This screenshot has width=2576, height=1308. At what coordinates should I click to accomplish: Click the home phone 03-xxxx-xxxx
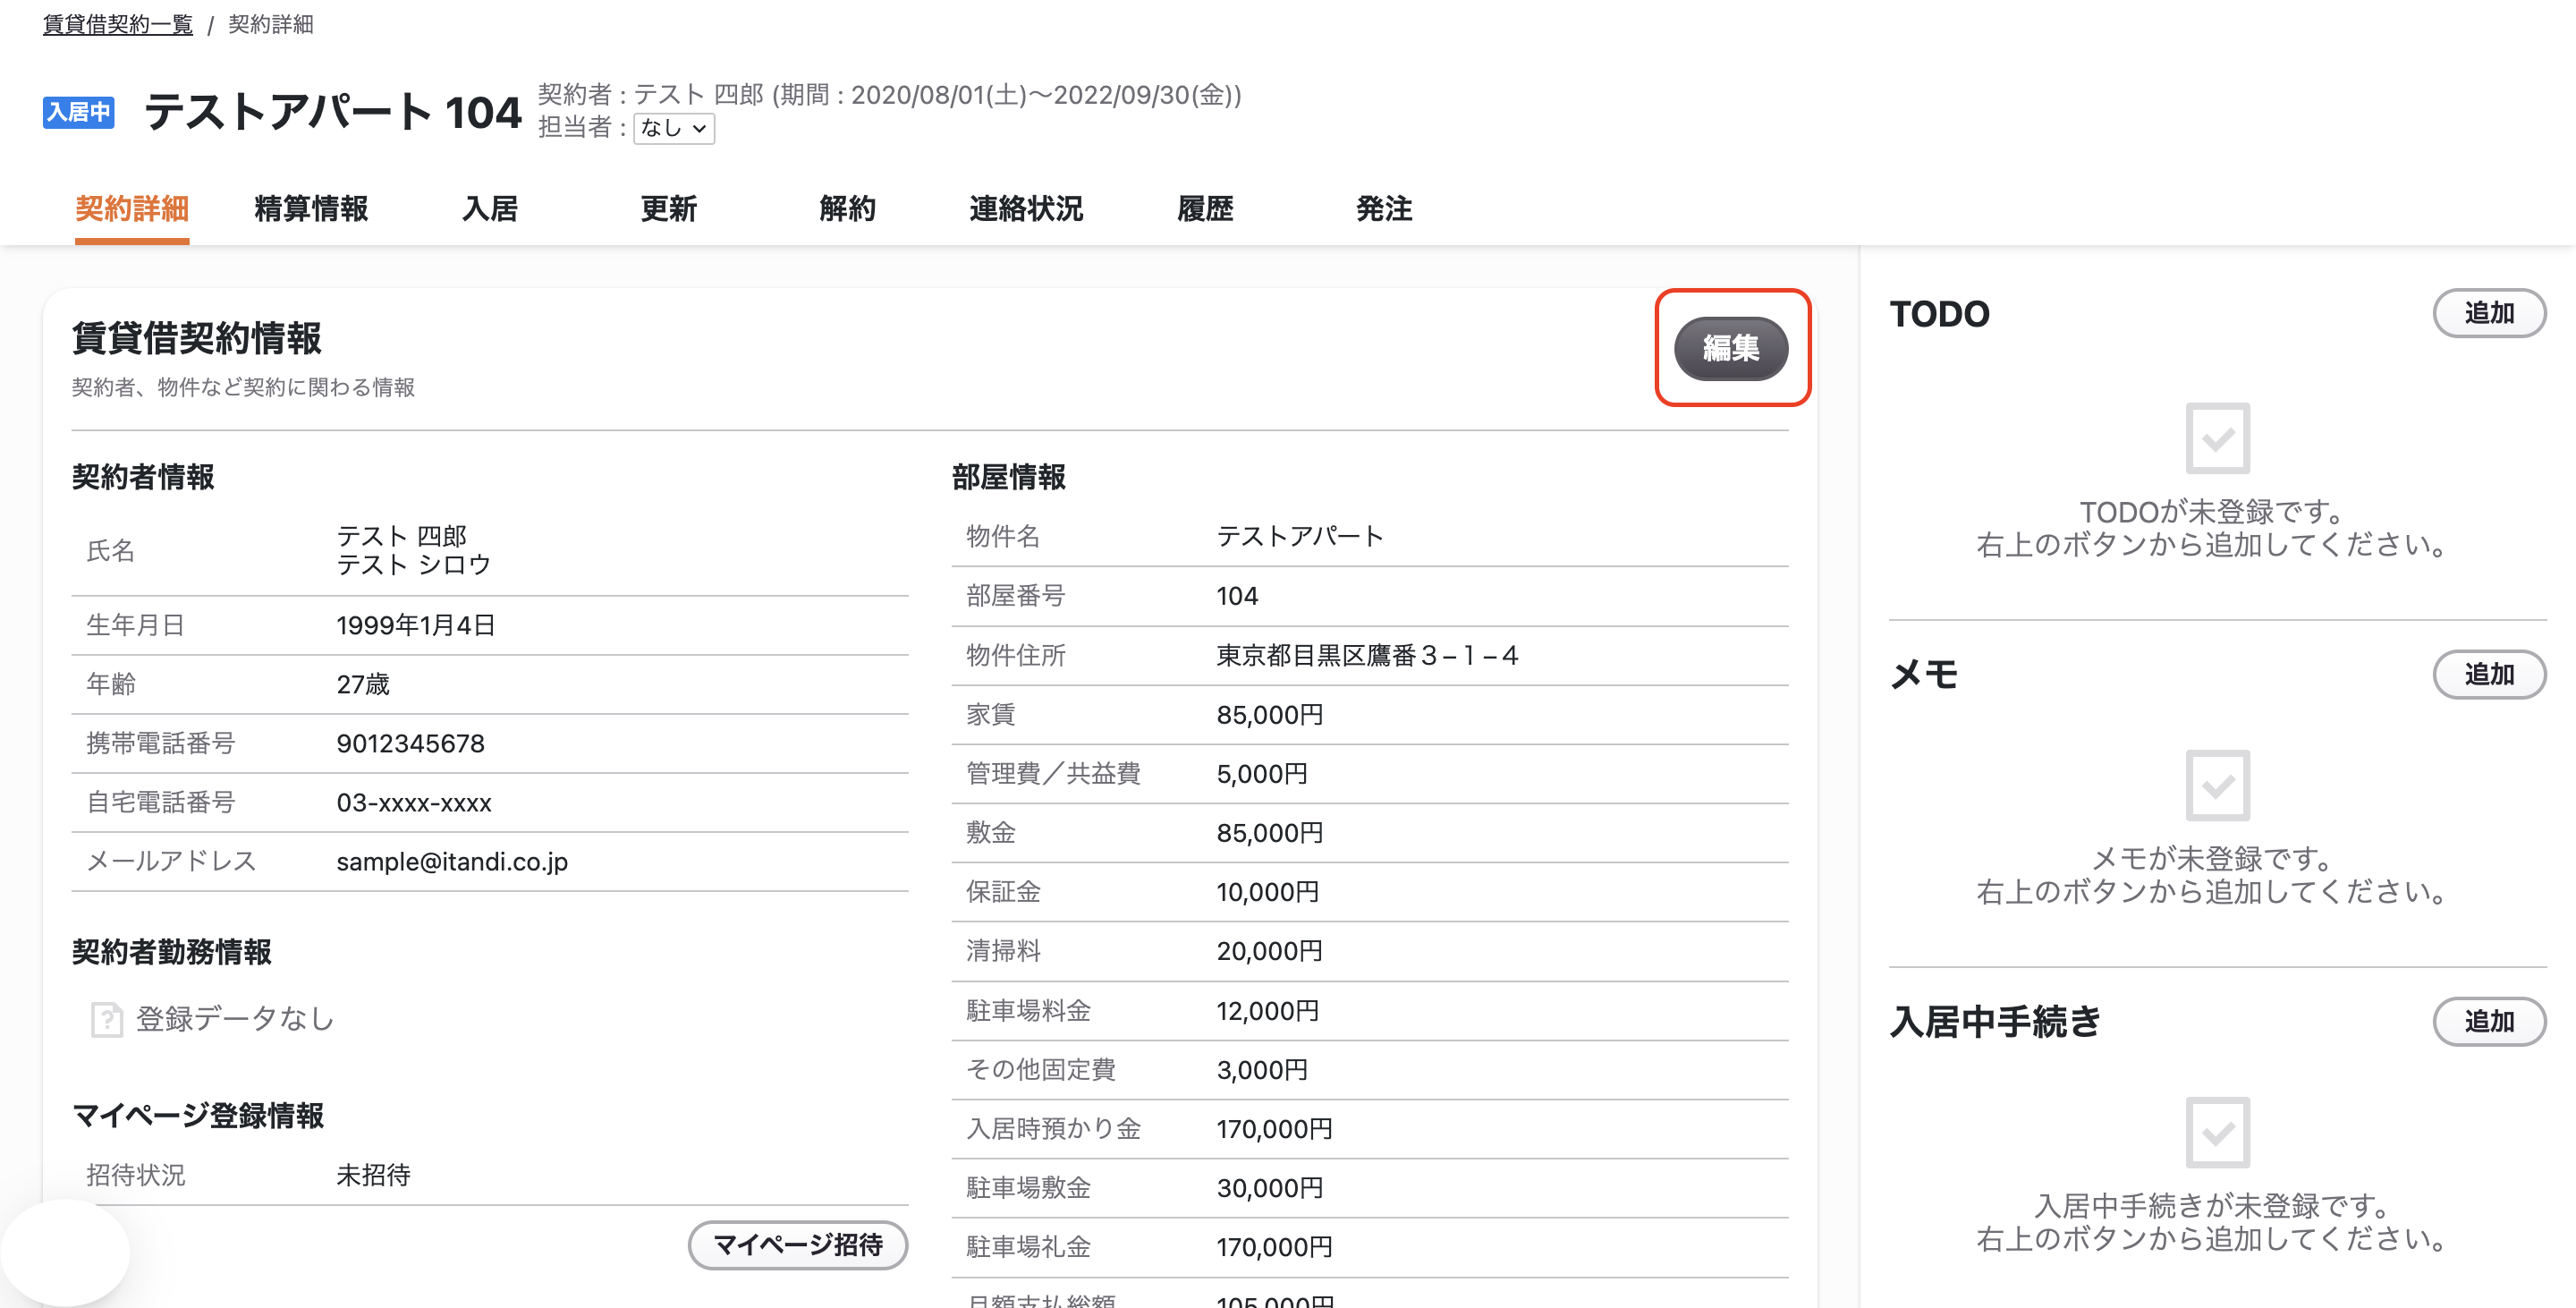tap(414, 803)
